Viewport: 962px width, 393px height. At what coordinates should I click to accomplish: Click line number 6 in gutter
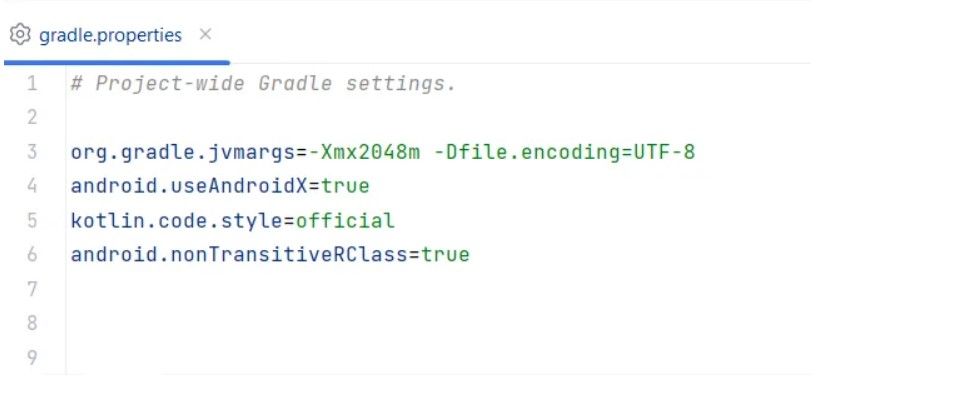32,254
